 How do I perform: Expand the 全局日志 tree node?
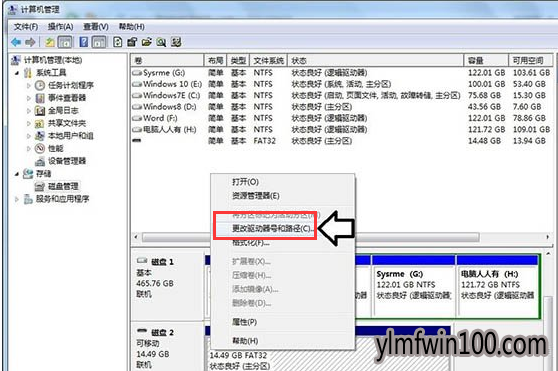29,111
